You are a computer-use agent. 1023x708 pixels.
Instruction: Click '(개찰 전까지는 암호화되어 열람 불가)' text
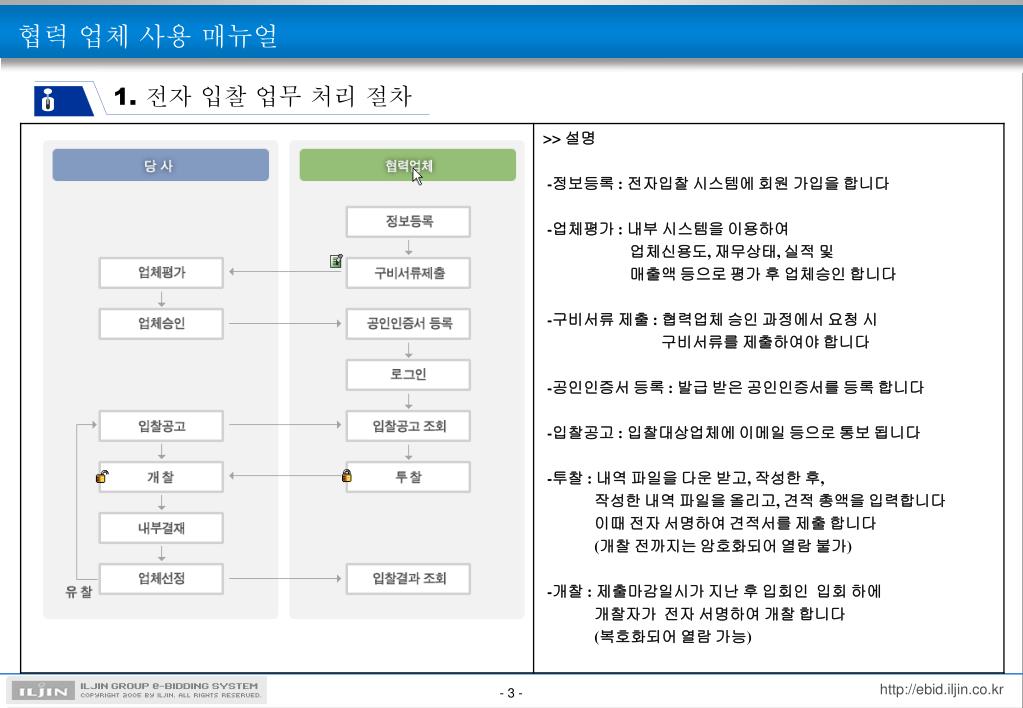(x=723, y=546)
